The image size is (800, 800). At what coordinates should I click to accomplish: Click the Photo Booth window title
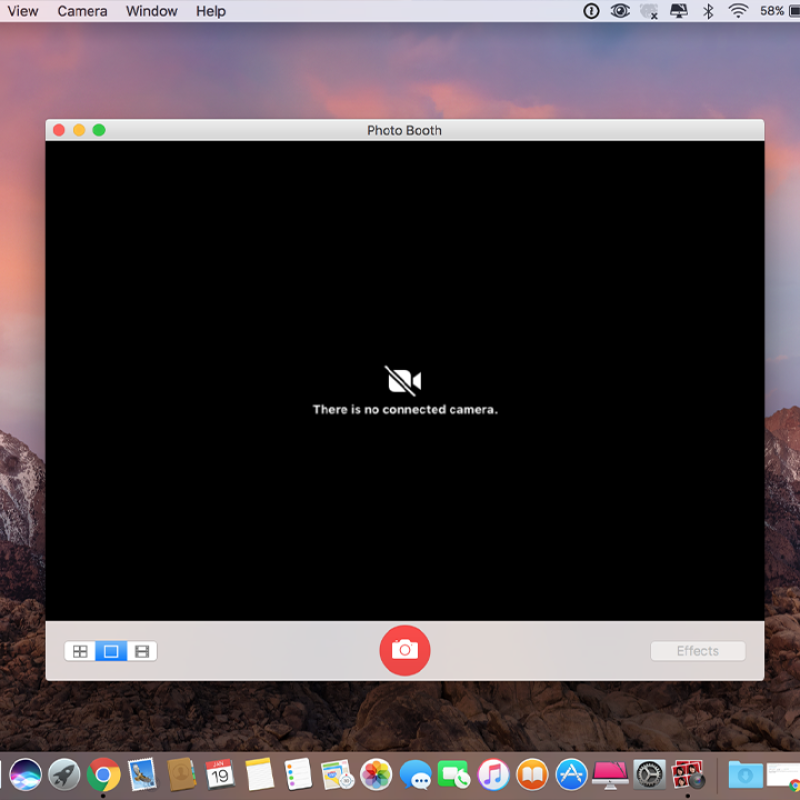click(404, 130)
